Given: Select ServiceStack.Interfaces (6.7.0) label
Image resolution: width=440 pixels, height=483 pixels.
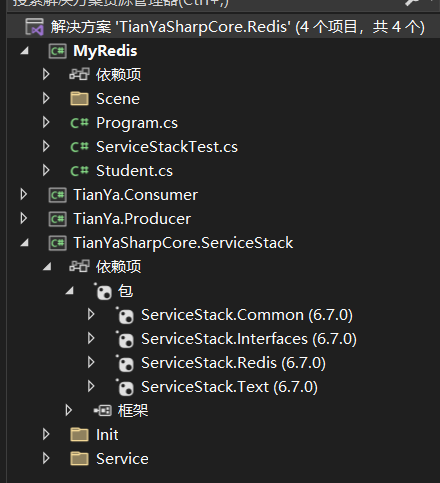Looking at the screenshot, I should click(249, 339).
